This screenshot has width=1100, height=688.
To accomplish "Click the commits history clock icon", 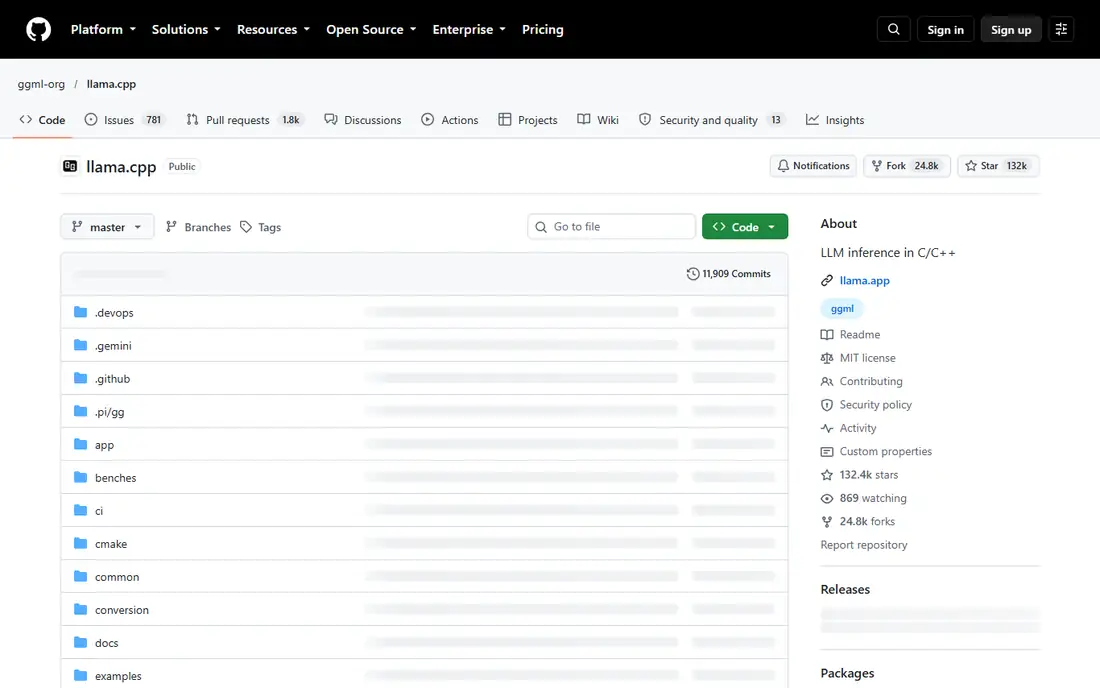I will (692, 274).
